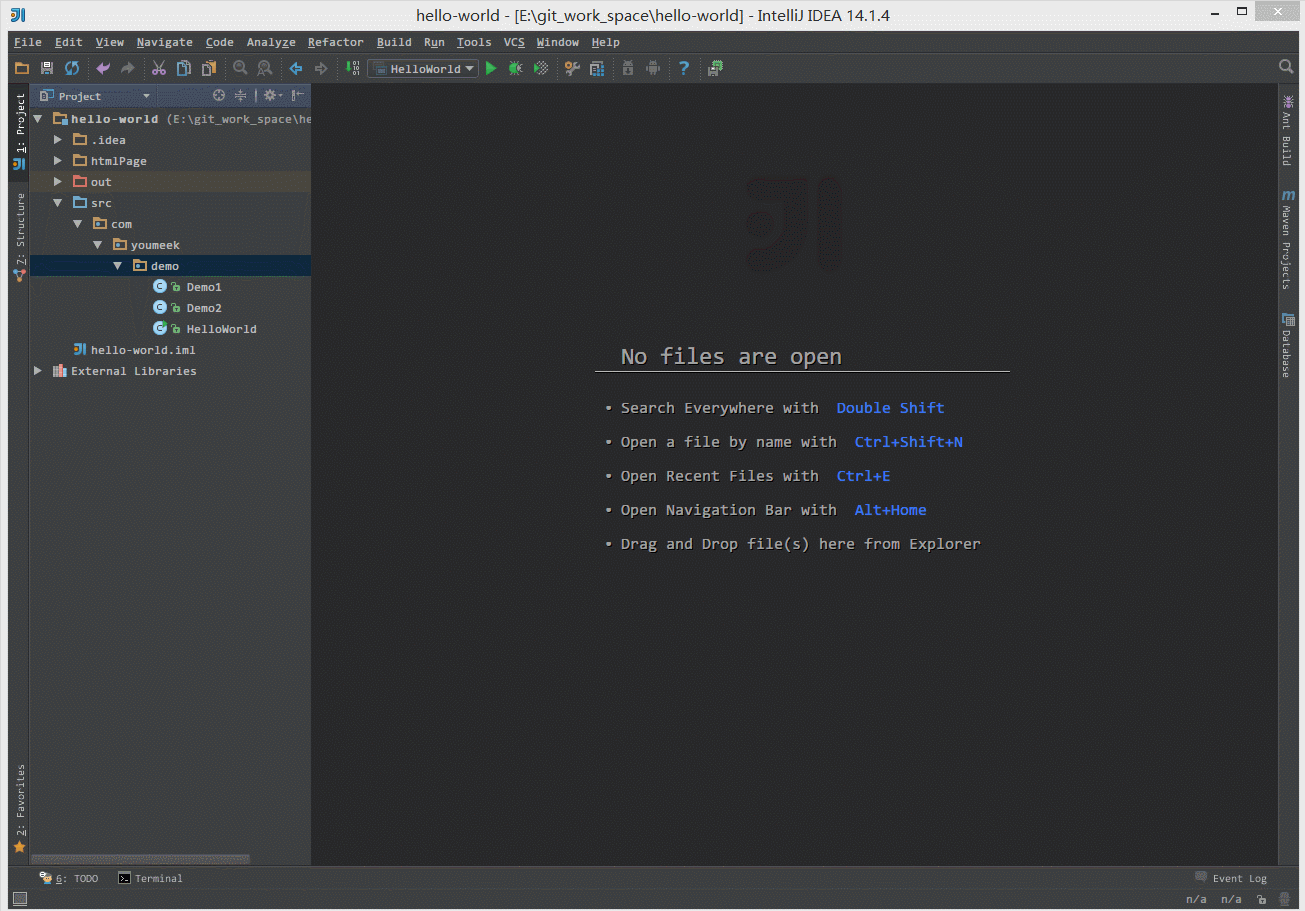This screenshot has height=911, width=1305.
Task: Click Scroll from Source in Project panel
Action: (219, 96)
